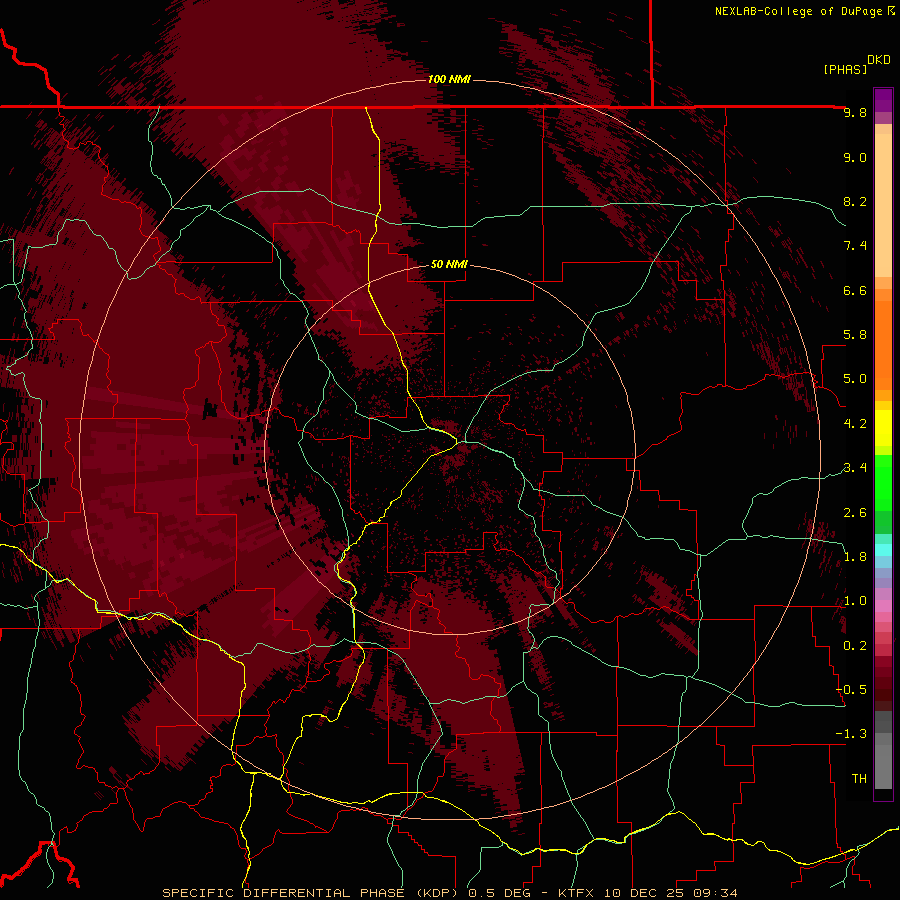
Task: Click the 7.4 value on the color scale
Action: pos(855,246)
